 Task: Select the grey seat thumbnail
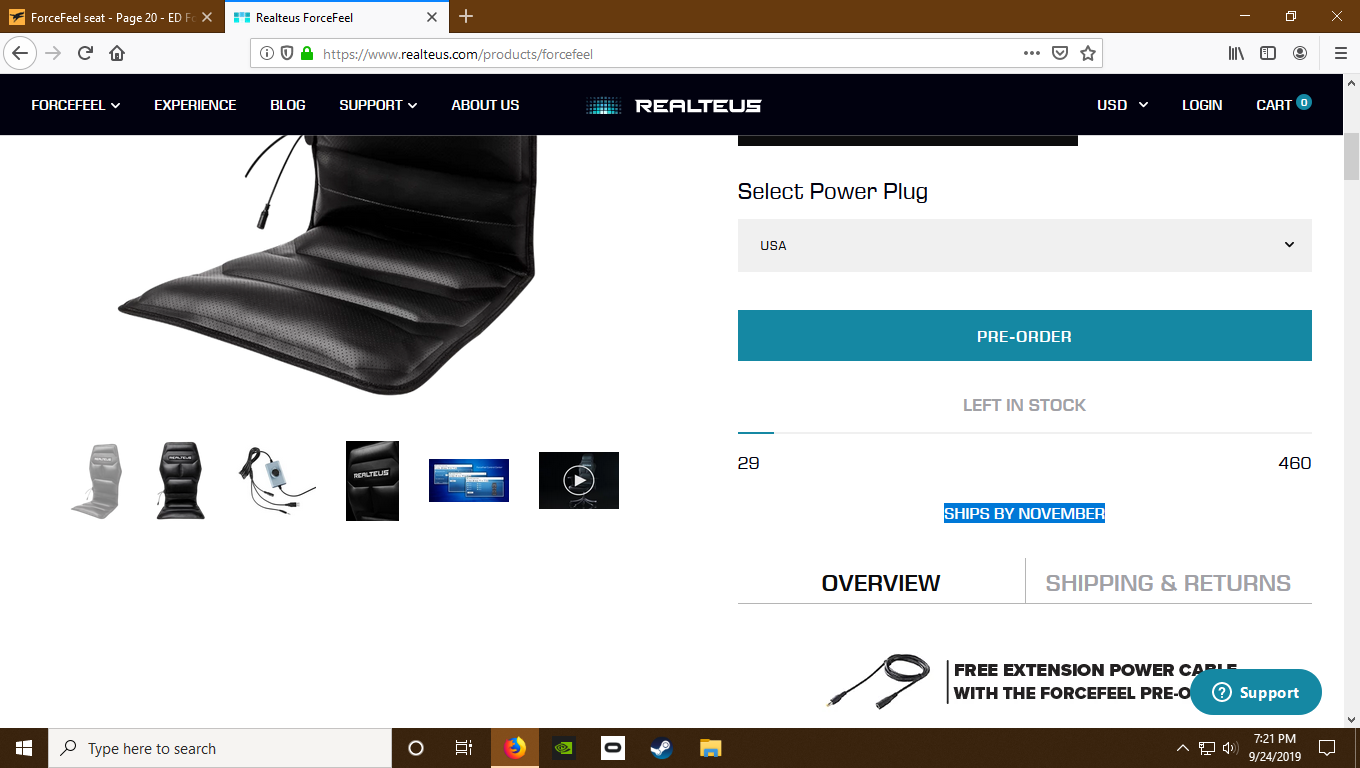[x=97, y=481]
